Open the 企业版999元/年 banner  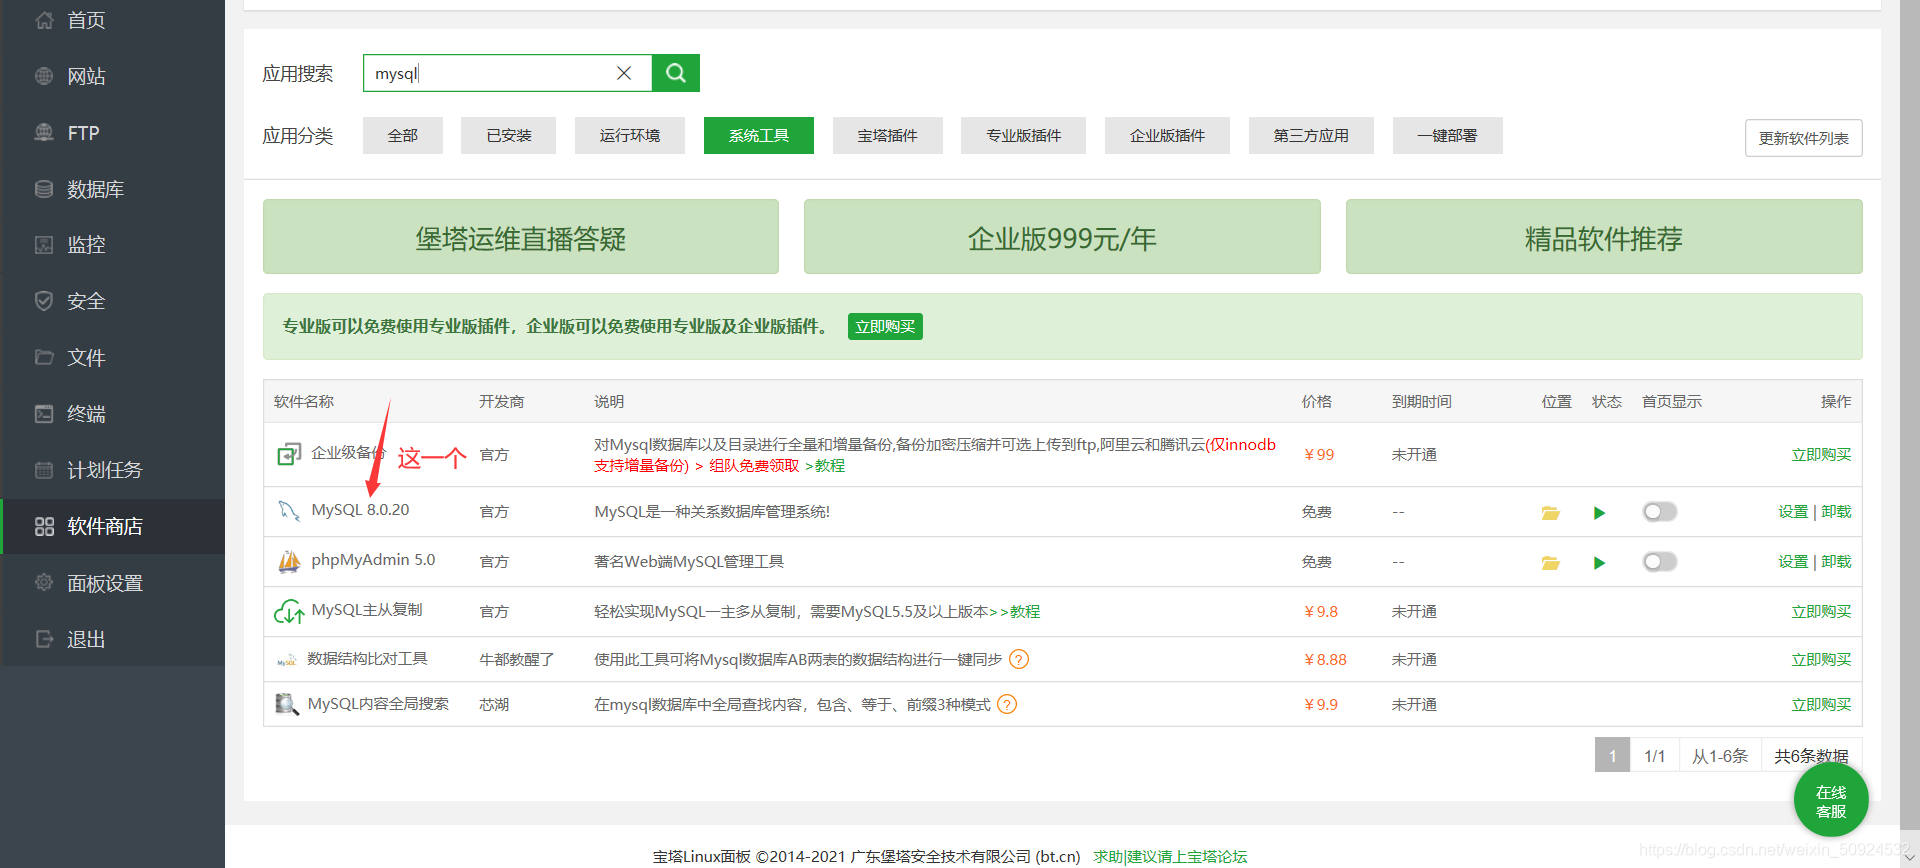1062,237
